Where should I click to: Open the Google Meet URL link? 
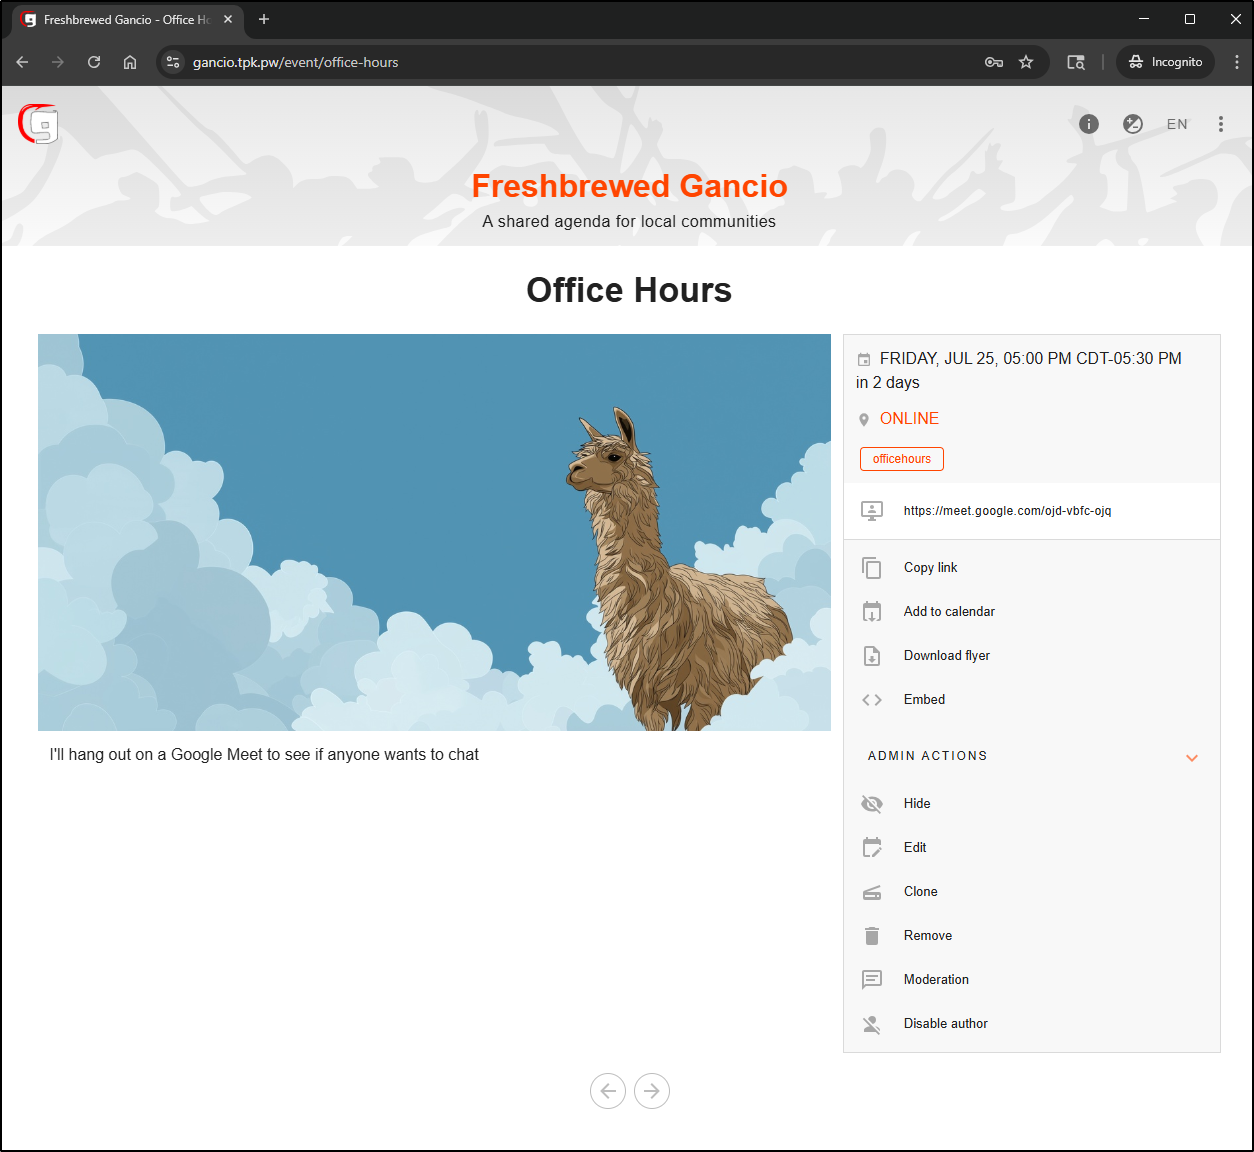tap(1007, 511)
